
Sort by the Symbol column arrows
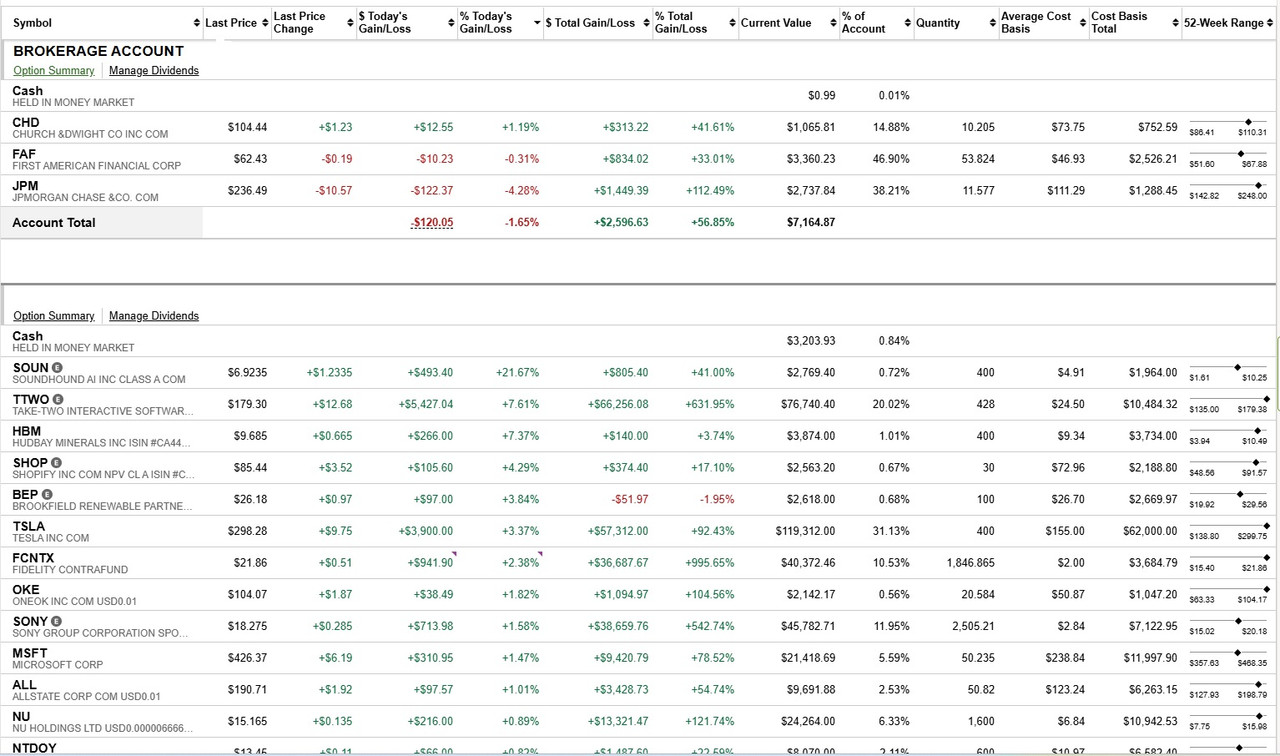[x=197, y=23]
